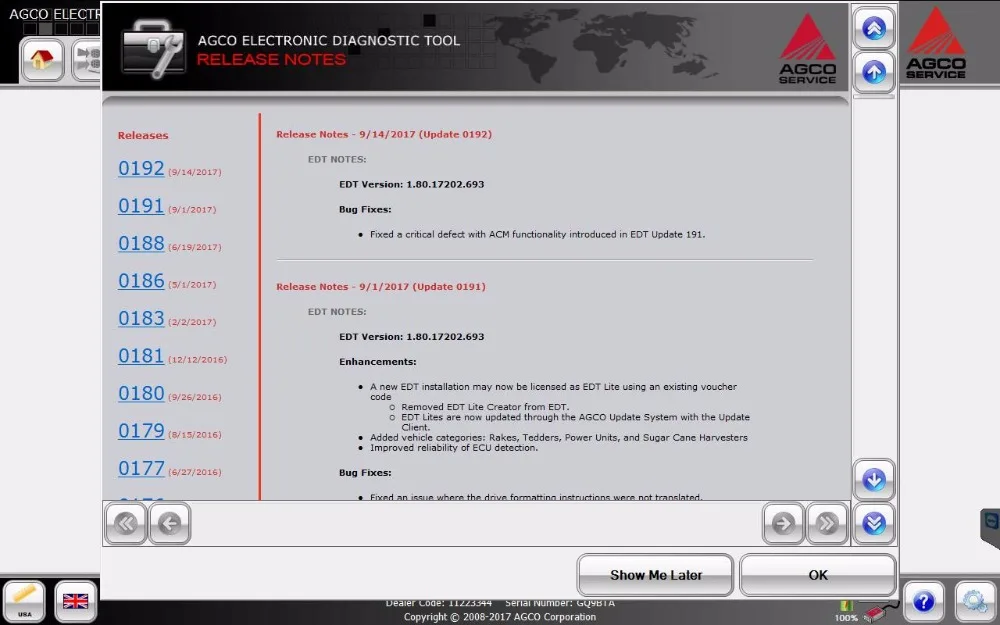
Task: Click the Home icon in top toolbar
Action: point(42,59)
